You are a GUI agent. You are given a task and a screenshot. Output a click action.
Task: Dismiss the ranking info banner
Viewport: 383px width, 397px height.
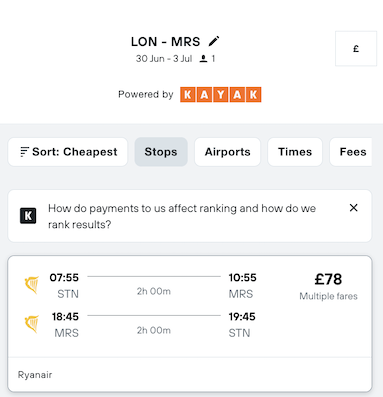click(354, 208)
